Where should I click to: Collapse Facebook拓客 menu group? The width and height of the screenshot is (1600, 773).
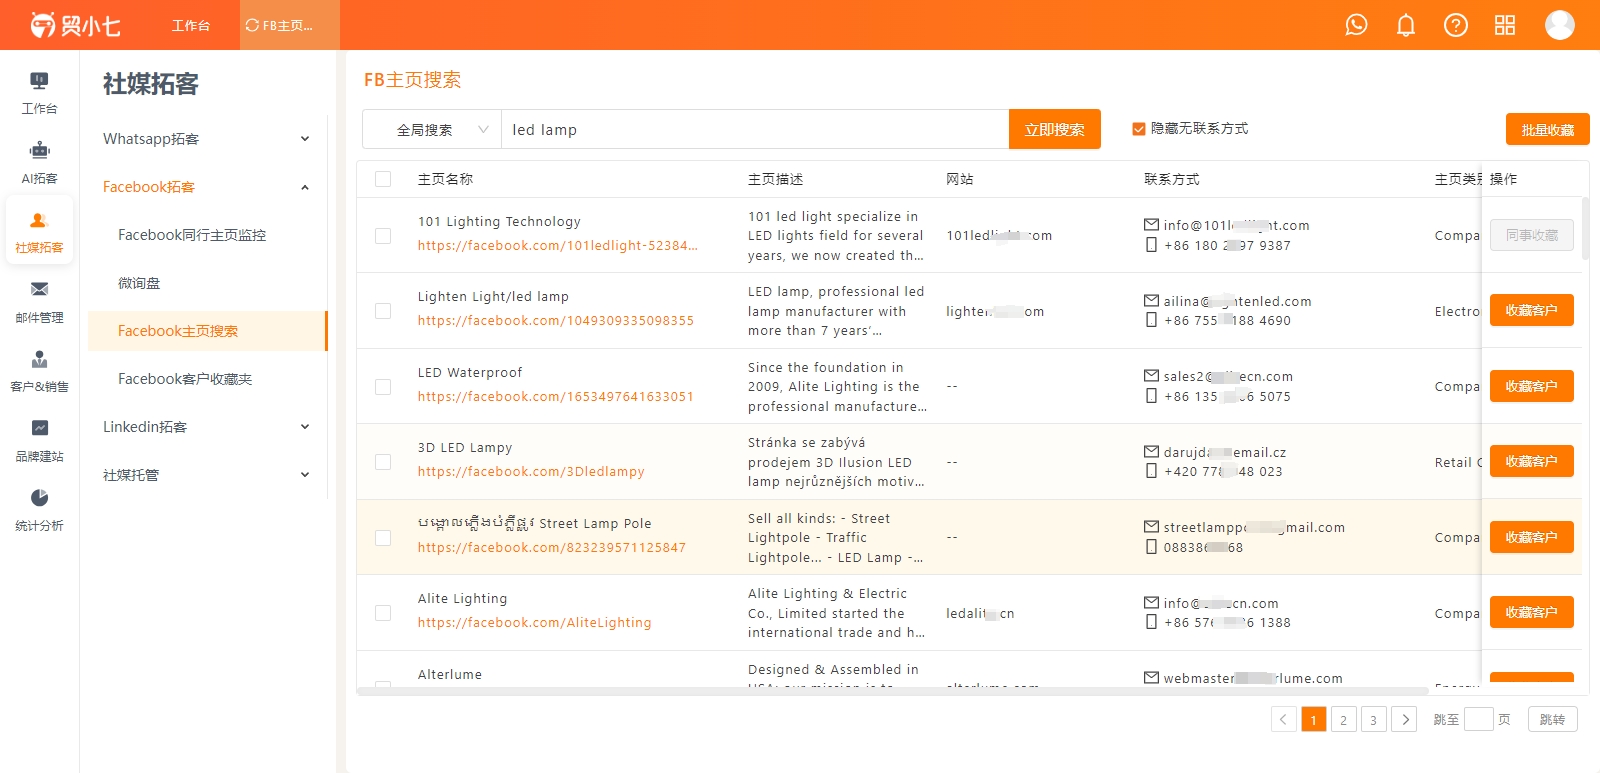(x=207, y=187)
